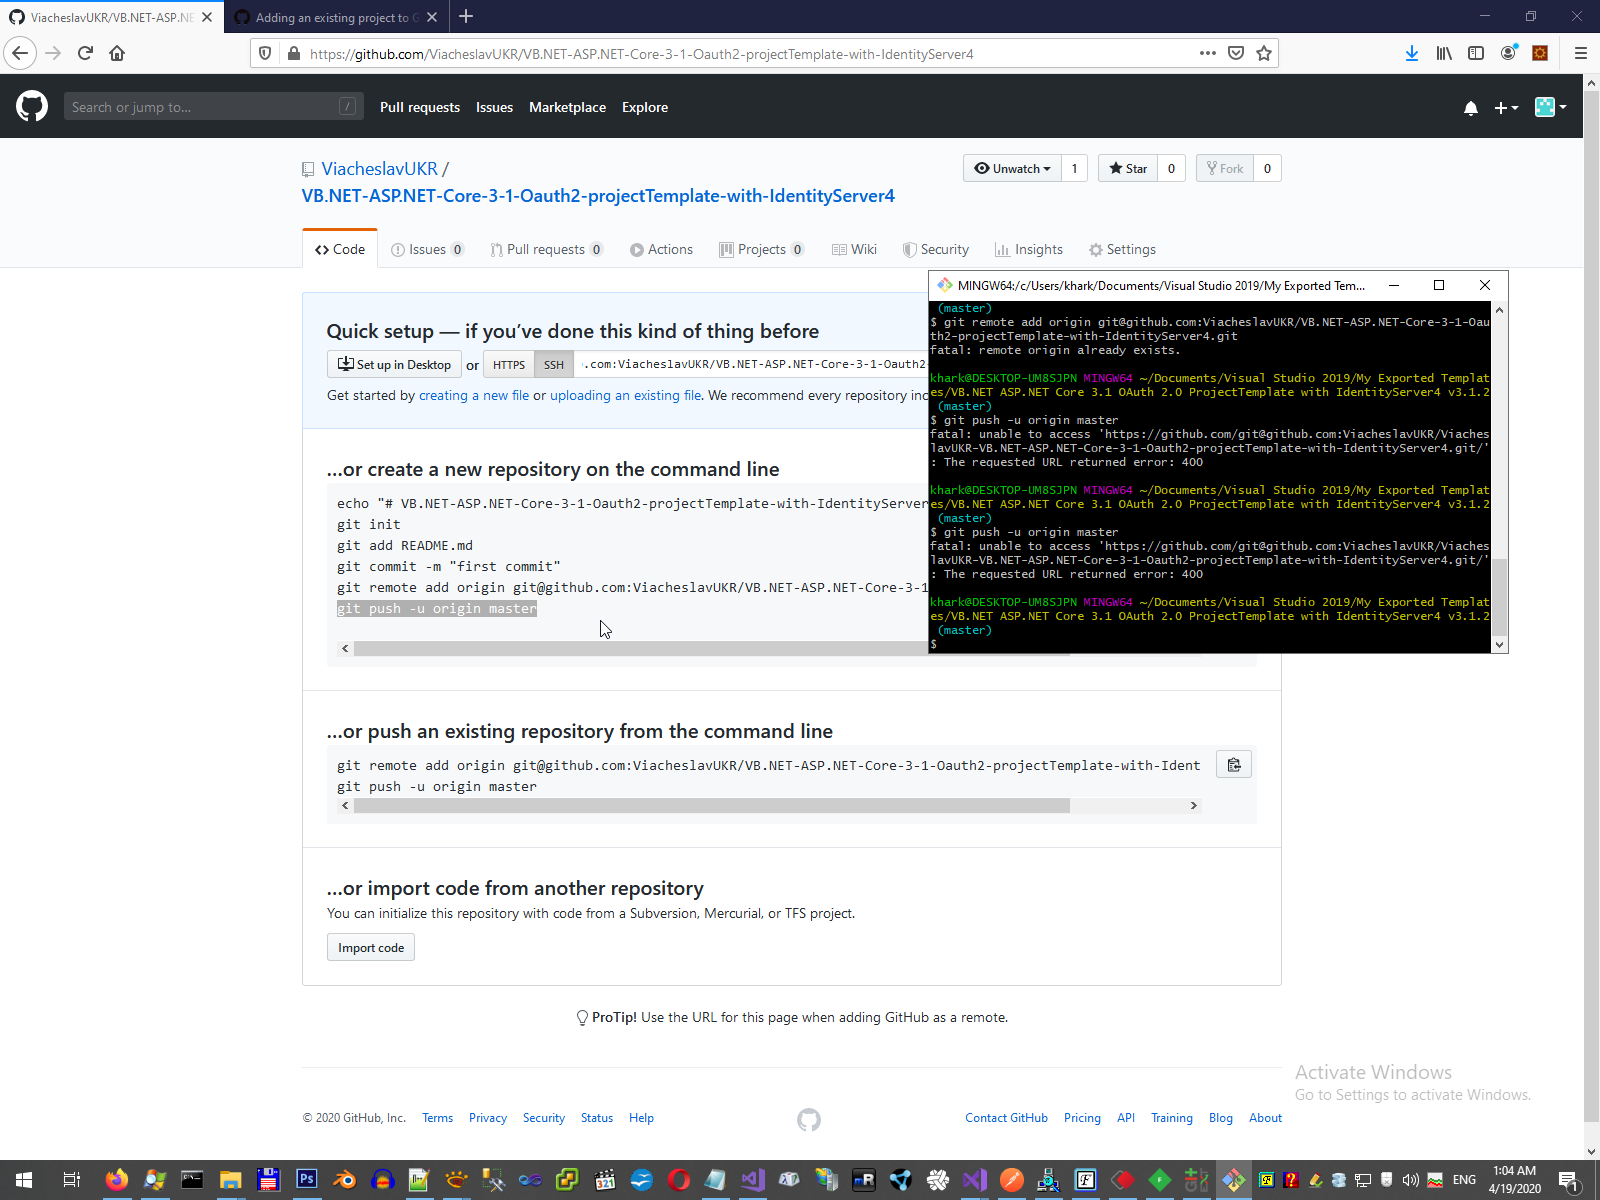The width and height of the screenshot is (1600, 1200).
Task: Open Blender from the taskbar
Action: point(344,1180)
